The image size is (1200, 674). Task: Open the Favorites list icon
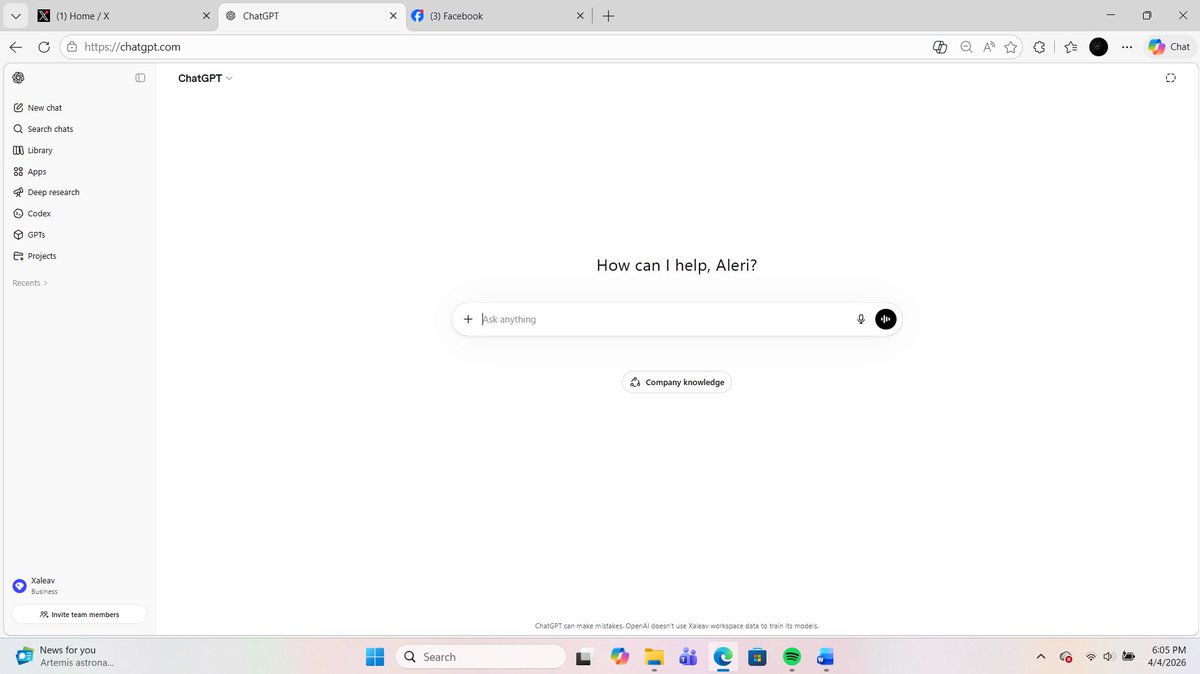pyautogui.click(x=1071, y=47)
